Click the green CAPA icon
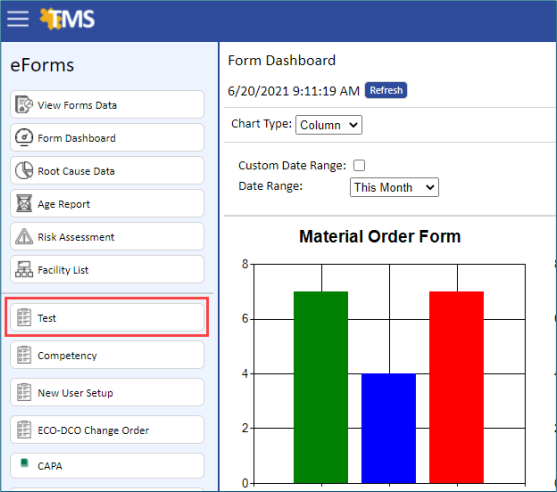The width and height of the screenshot is (557, 492). pyautogui.click(x=24, y=463)
